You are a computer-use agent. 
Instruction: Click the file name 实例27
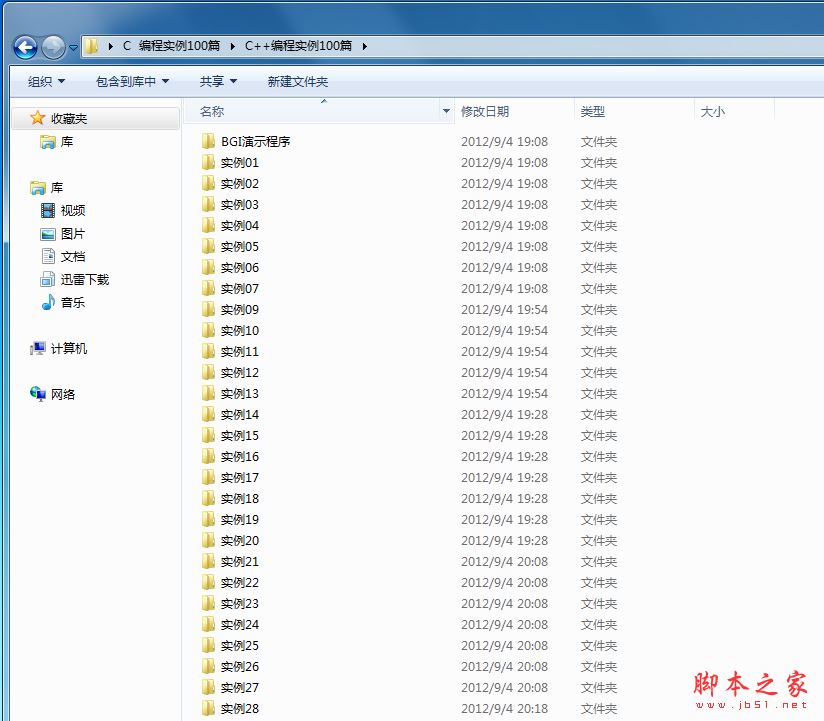[x=240, y=688]
